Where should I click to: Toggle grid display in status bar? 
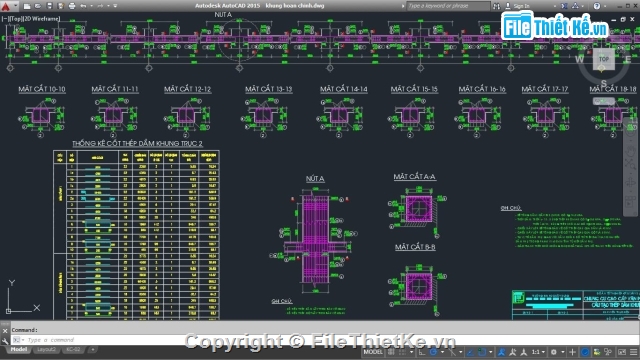coord(391,352)
